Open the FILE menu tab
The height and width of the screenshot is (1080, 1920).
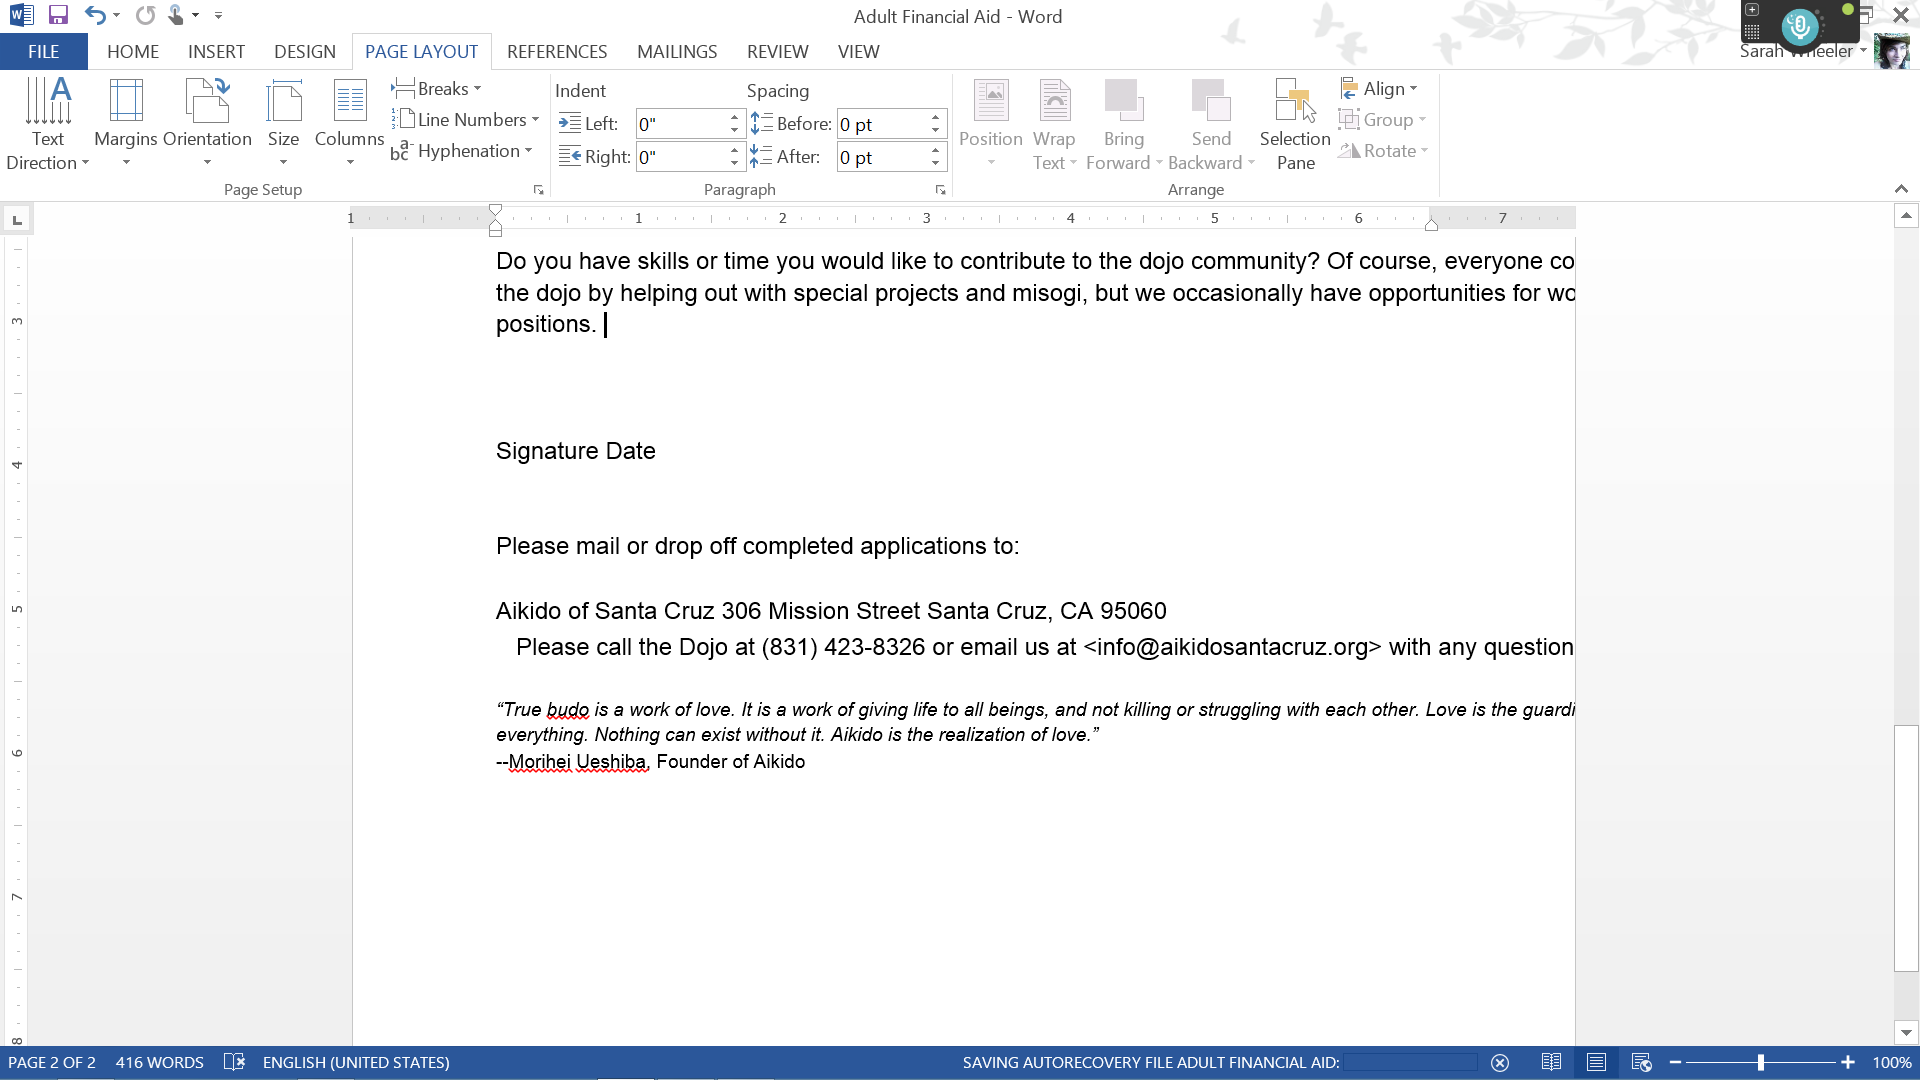(x=43, y=52)
